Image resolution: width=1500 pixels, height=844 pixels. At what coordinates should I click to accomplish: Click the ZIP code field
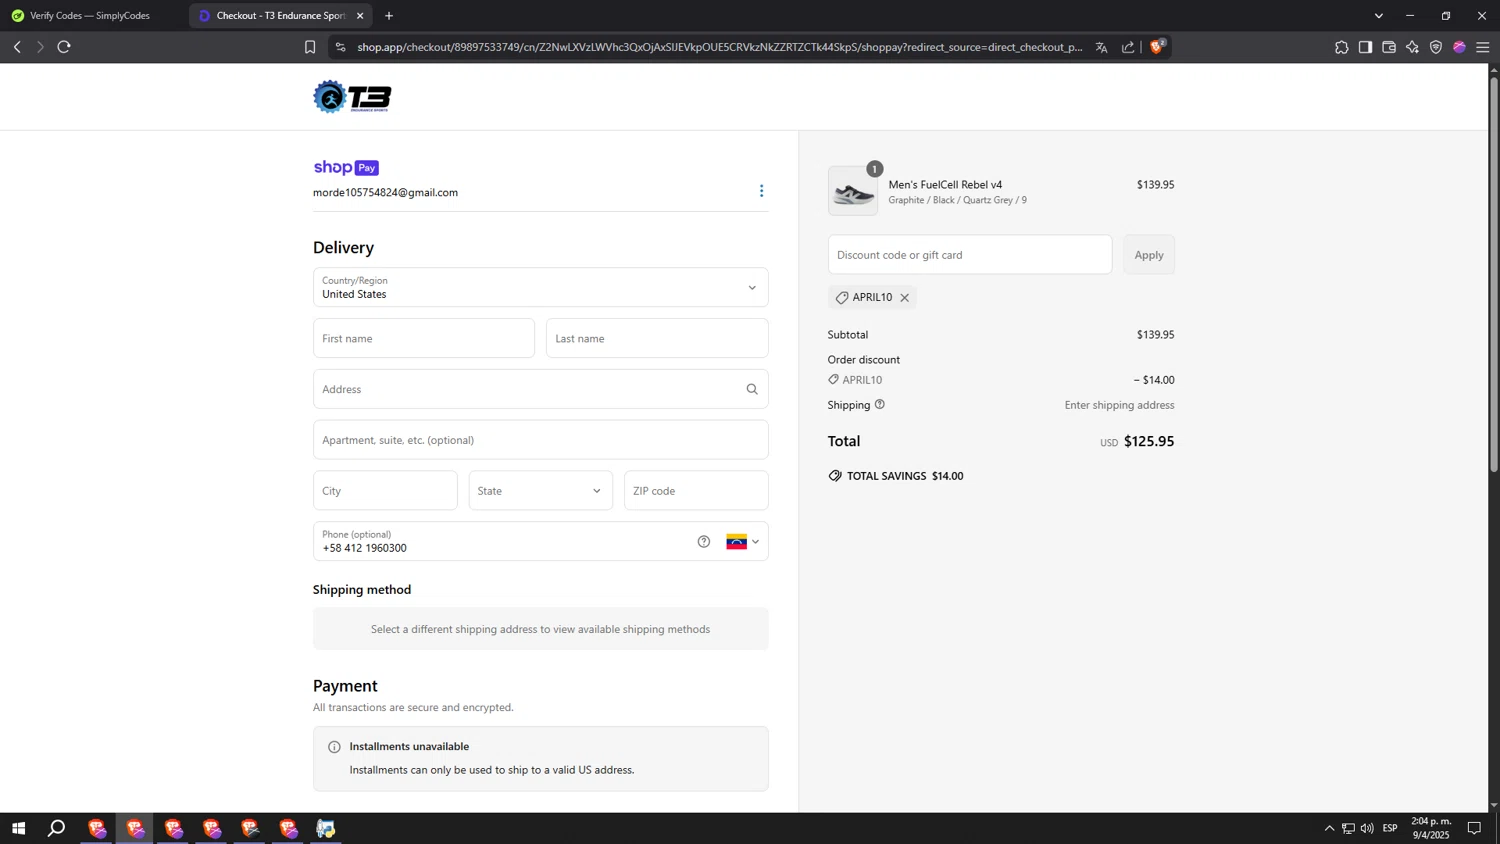pos(696,491)
